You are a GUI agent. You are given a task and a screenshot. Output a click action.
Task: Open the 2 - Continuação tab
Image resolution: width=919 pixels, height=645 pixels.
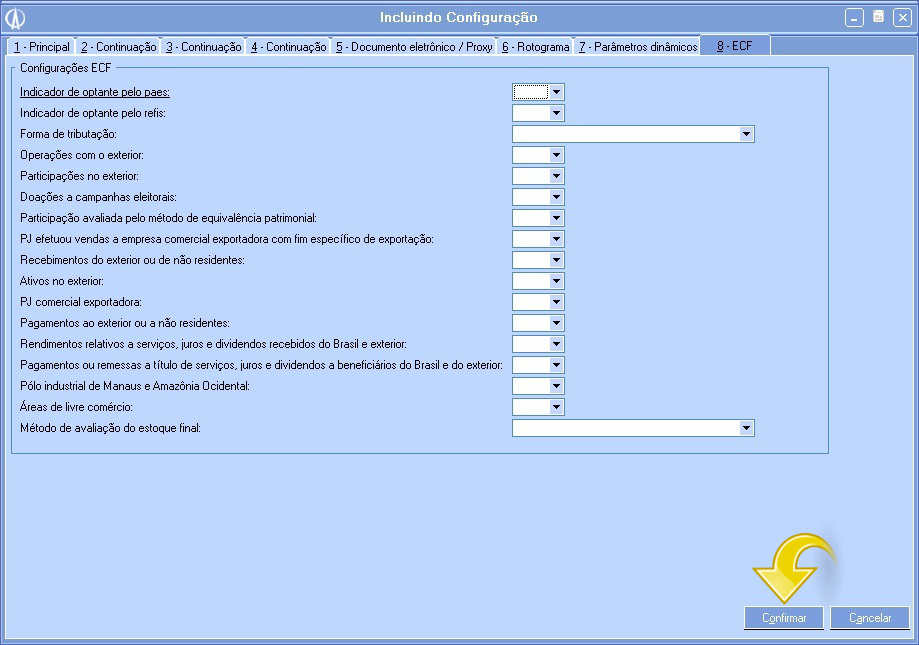tap(118, 47)
